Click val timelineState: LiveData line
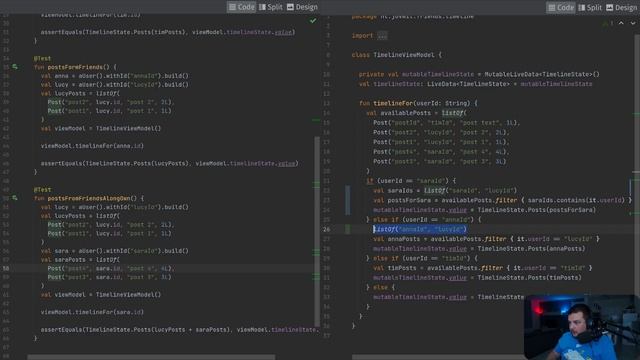 click(476, 84)
